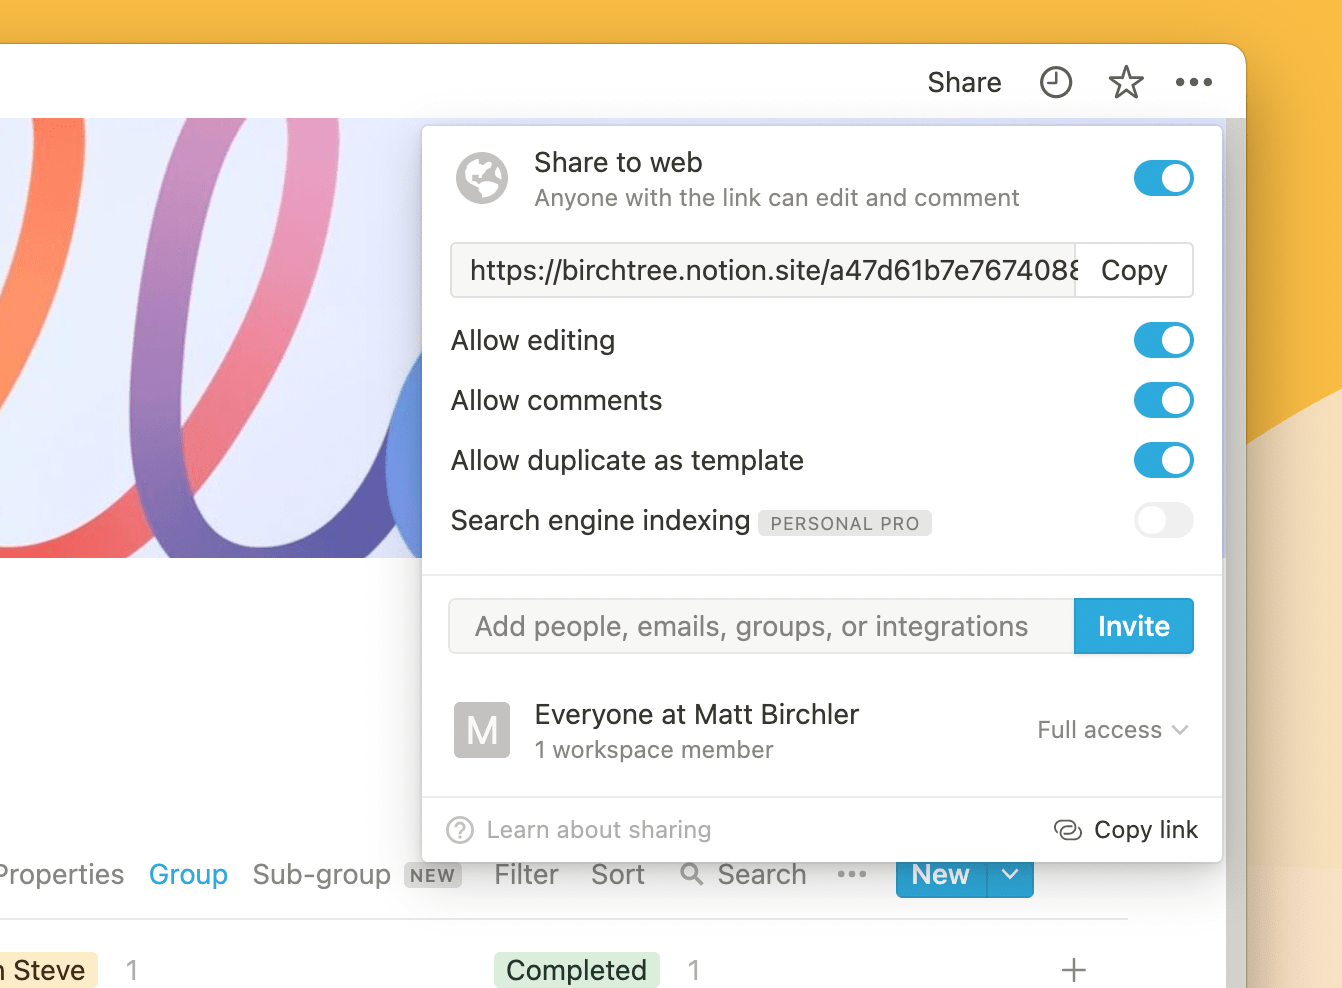Screen dimensions: 1342x988
Task: Disable the Allow editing toggle
Action: (1164, 340)
